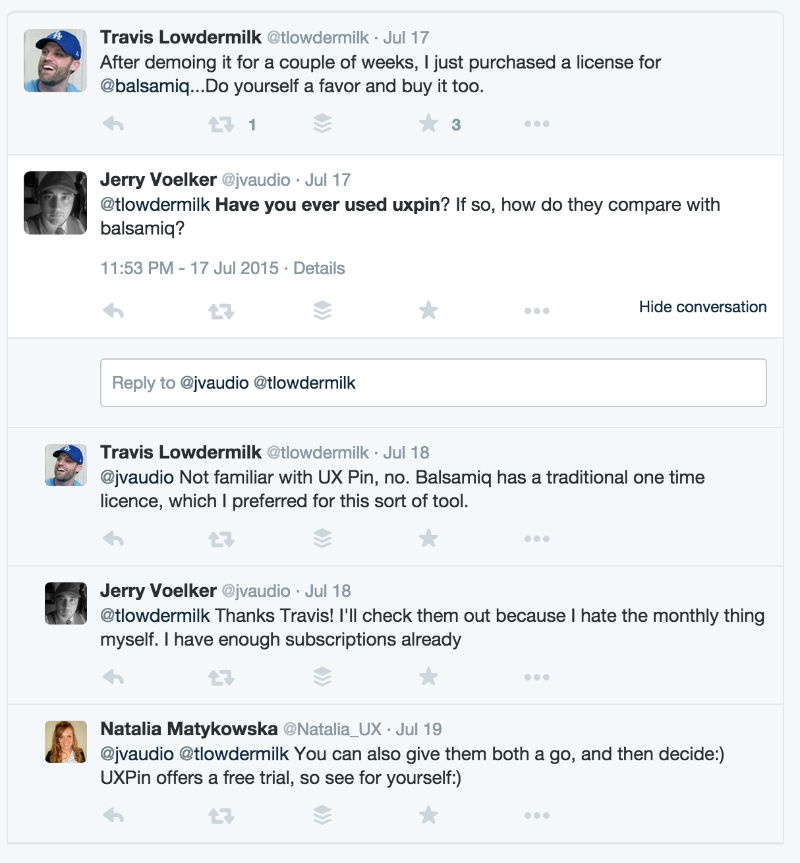Image resolution: width=800 pixels, height=863 pixels.
Task: Reply to Jerry's 'Thanks Travis!' tweet
Action: (113, 677)
